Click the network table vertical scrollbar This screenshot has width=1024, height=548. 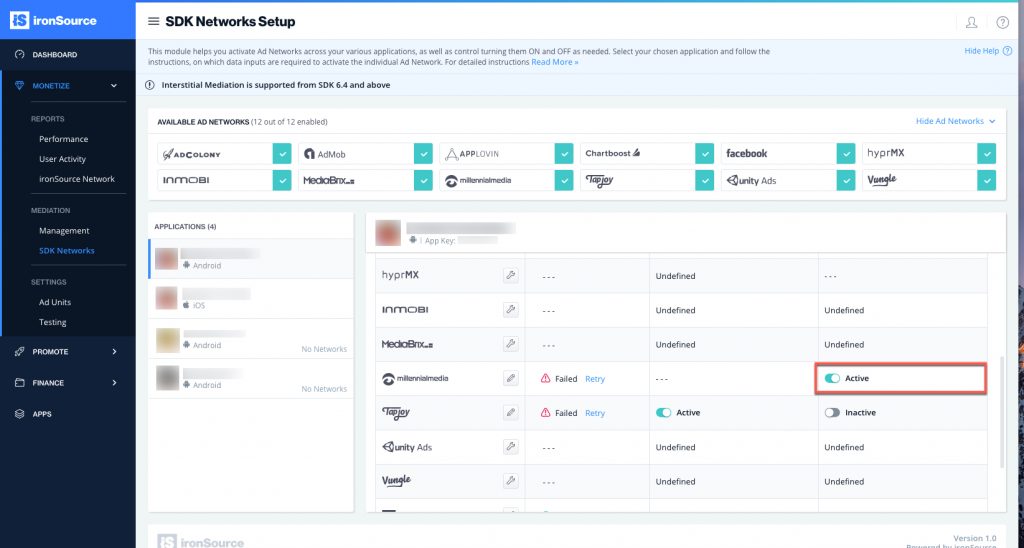click(x=1002, y=411)
